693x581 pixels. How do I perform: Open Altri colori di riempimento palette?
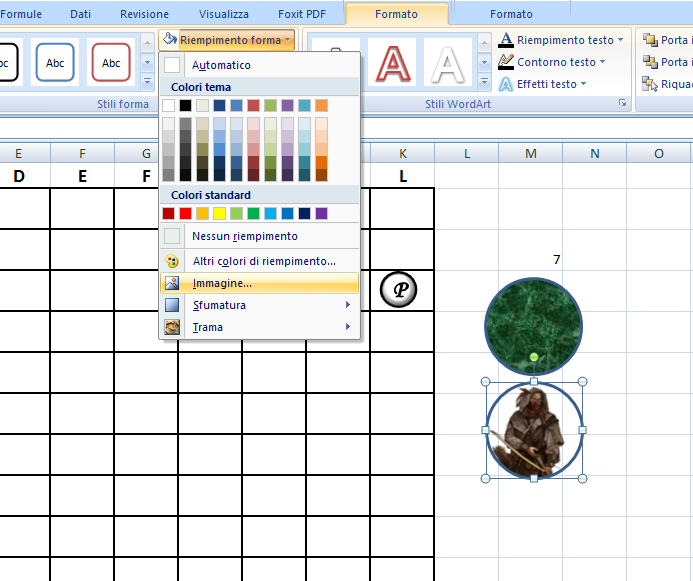click(263, 261)
